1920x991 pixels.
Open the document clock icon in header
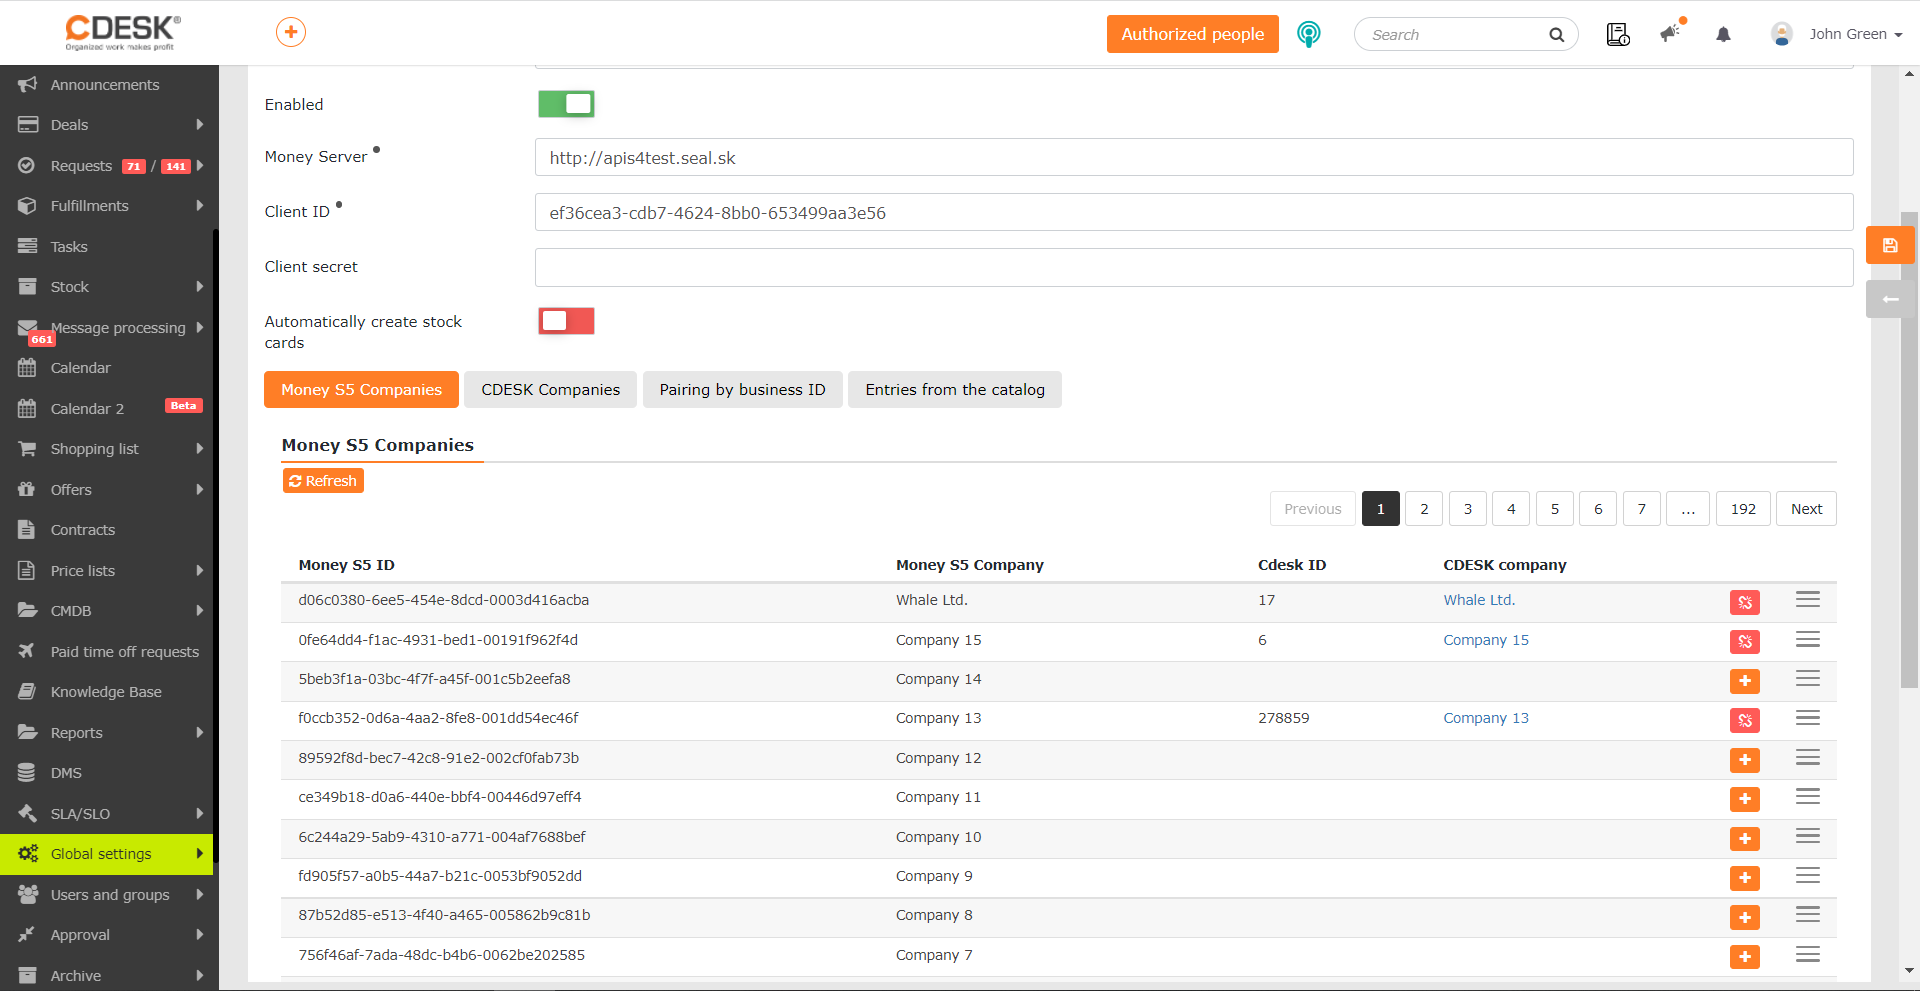[1618, 35]
